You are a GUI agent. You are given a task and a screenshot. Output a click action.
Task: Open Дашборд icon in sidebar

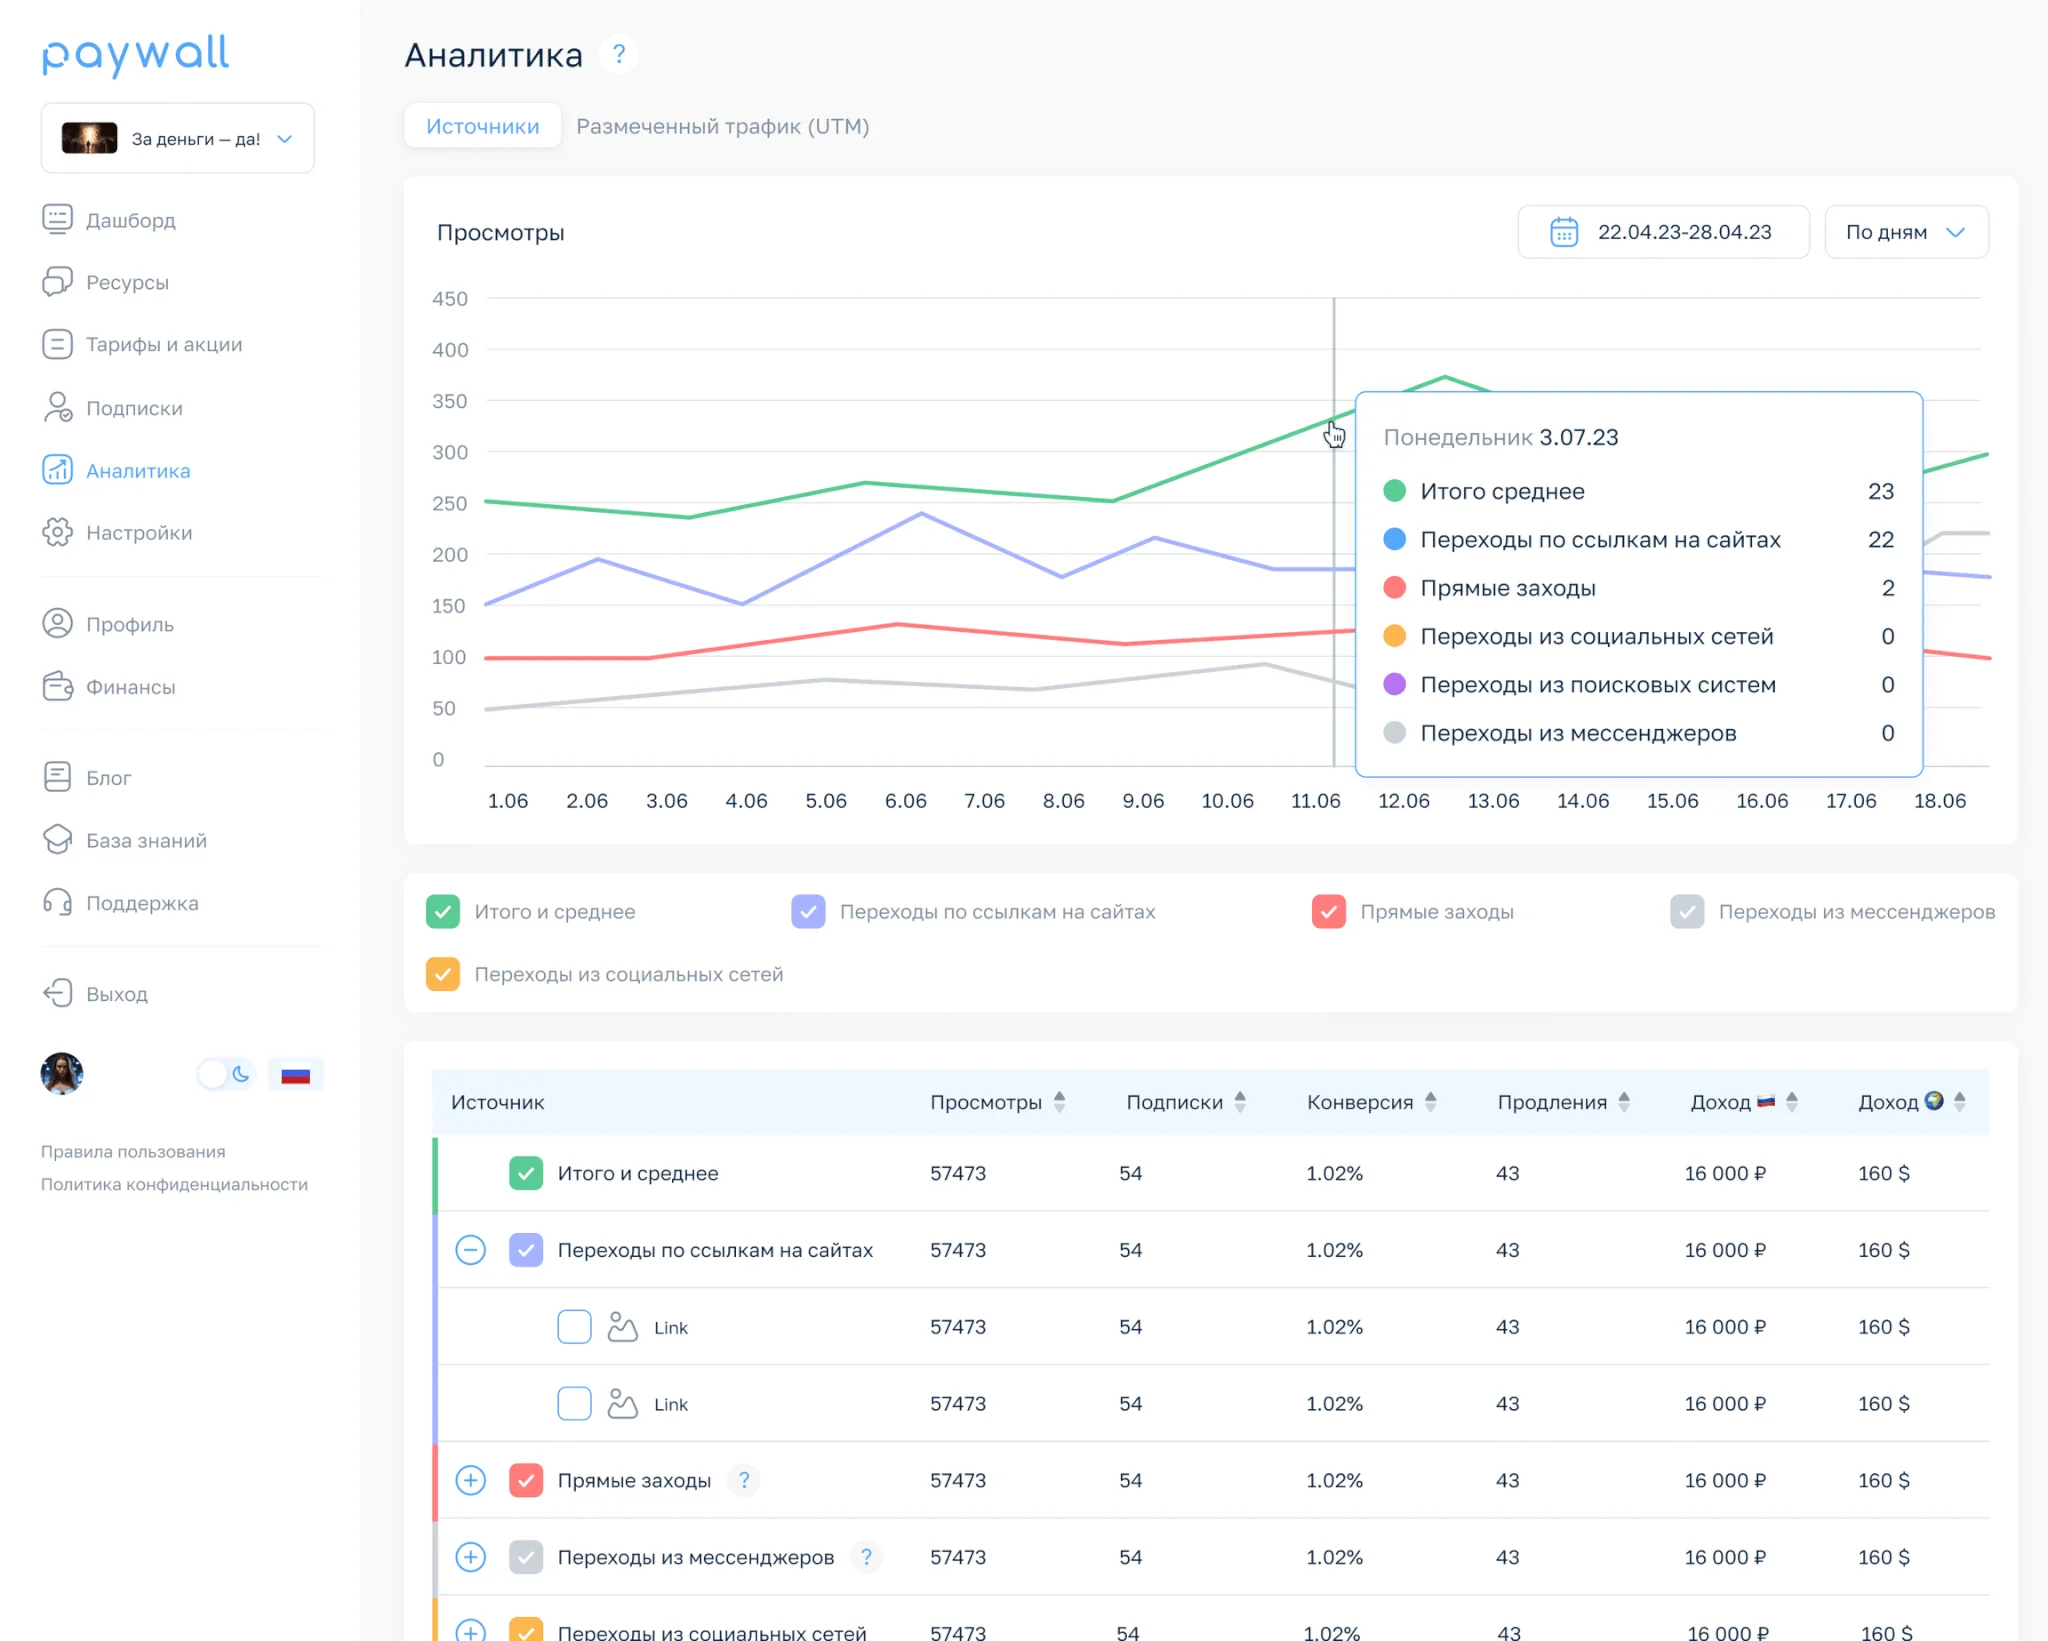pos(57,219)
